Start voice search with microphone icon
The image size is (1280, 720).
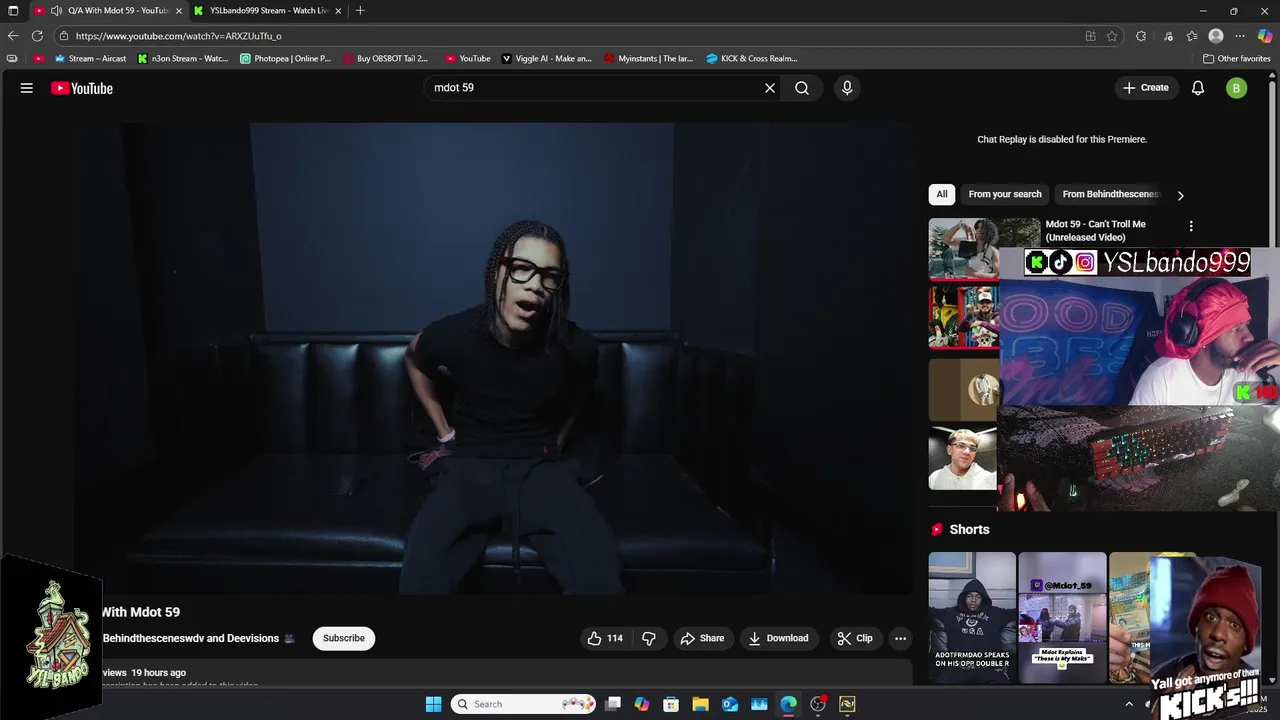[x=847, y=88]
